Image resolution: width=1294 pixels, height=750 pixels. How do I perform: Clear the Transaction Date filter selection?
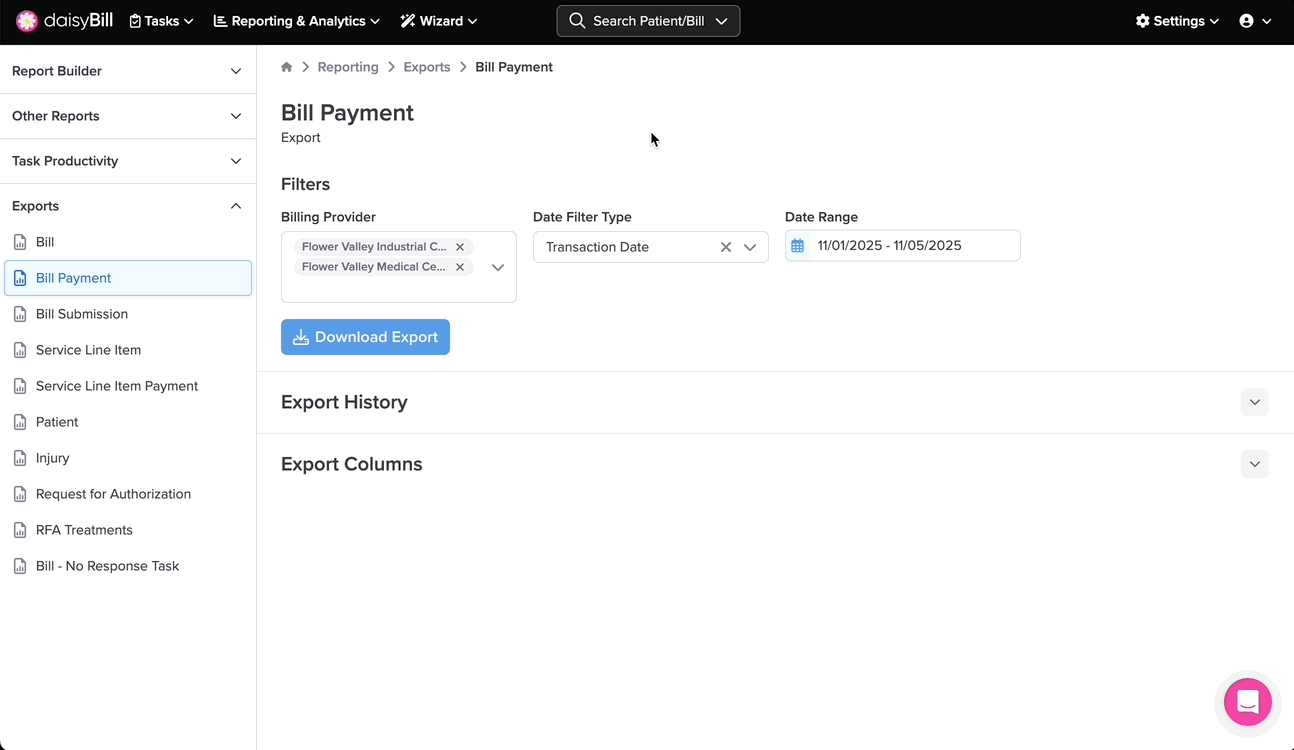pyautogui.click(x=726, y=247)
